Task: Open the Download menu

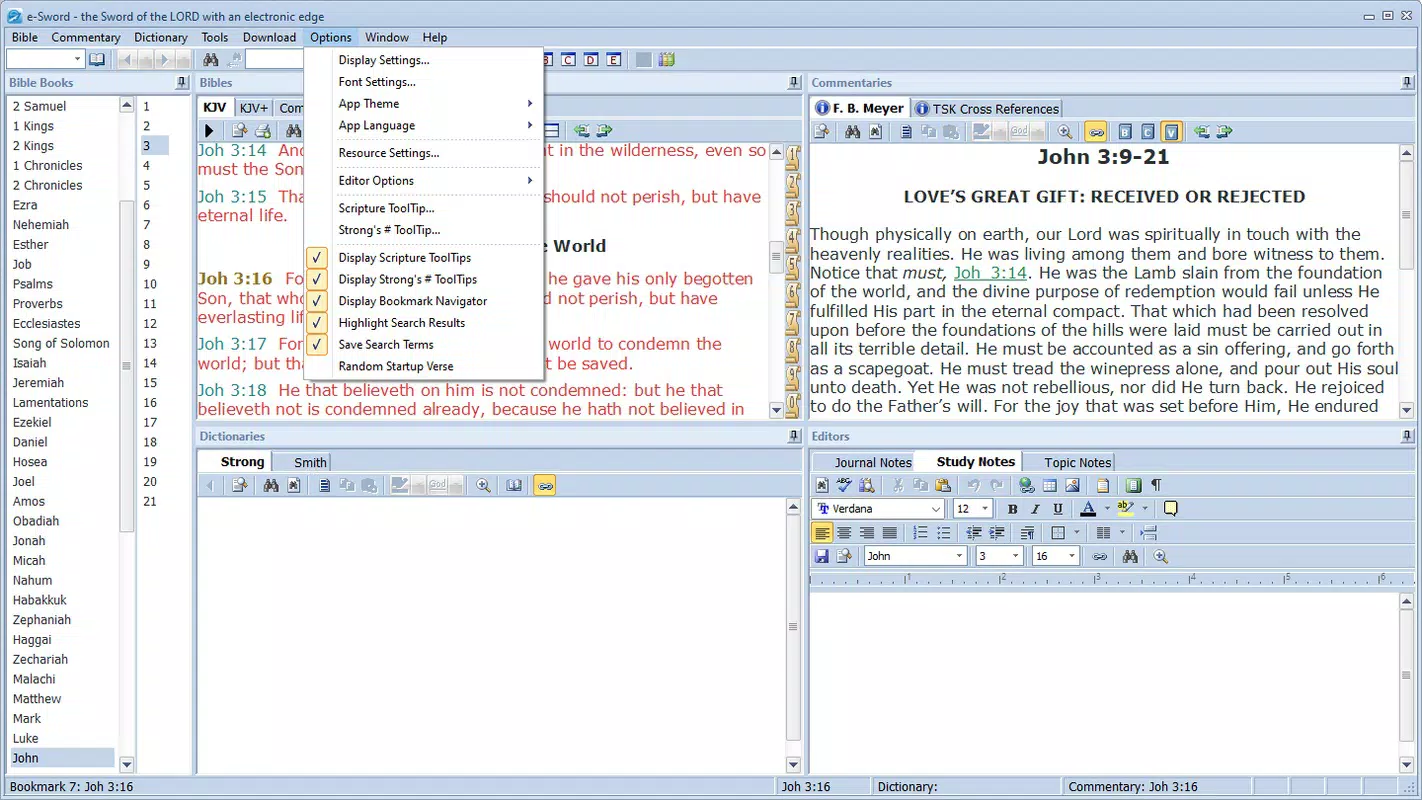Action: [x=269, y=37]
